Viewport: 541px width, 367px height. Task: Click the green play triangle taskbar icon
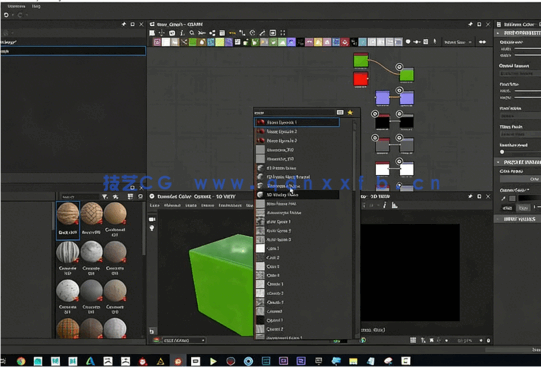point(213,361)
